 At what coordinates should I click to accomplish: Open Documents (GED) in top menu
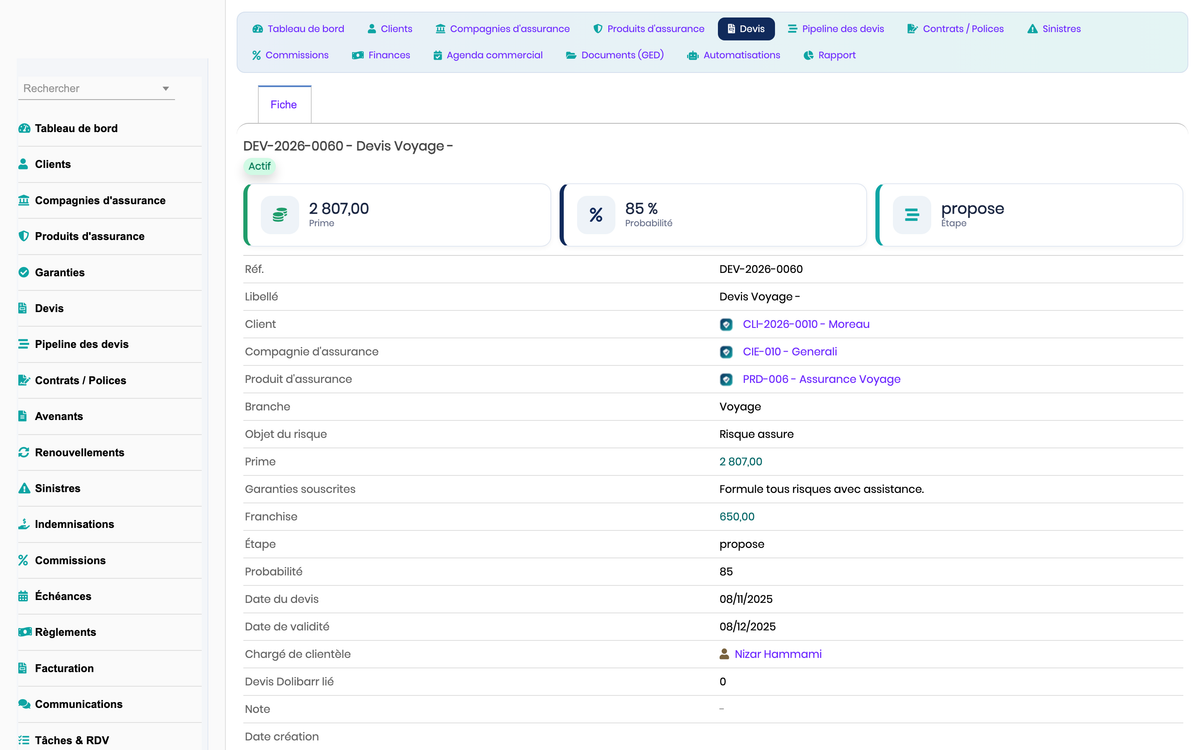615,56
